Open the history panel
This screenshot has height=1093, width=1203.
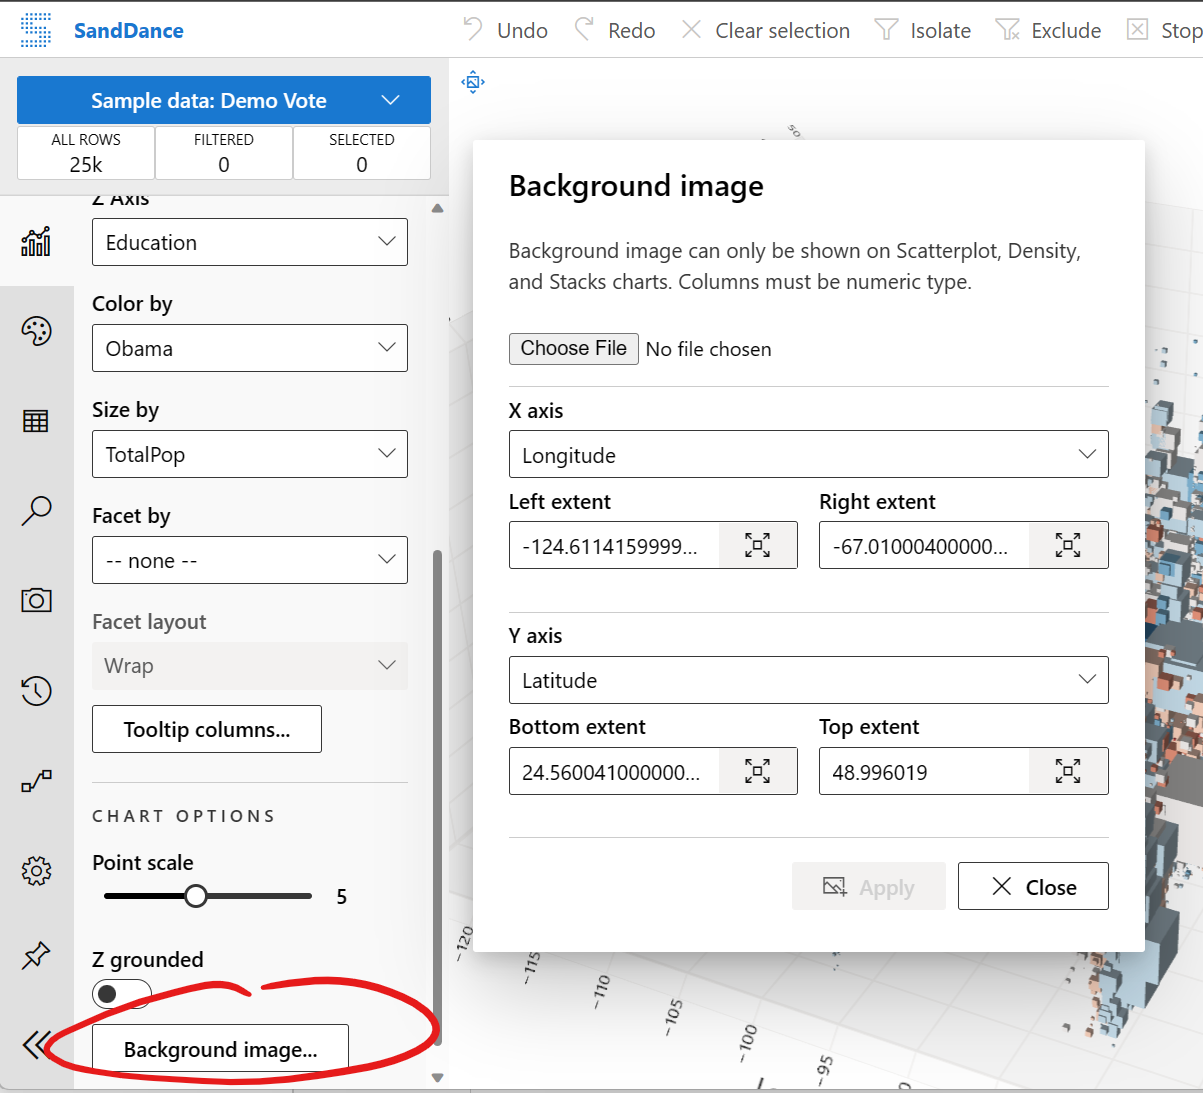37,690
